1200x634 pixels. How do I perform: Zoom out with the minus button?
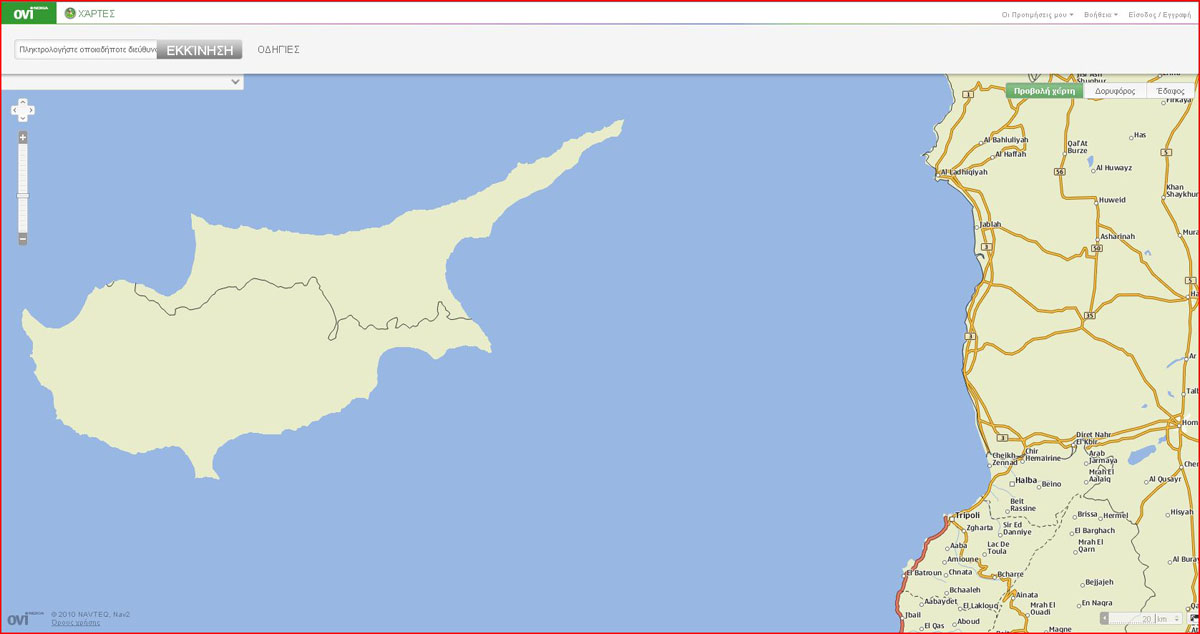pos(23,239)
